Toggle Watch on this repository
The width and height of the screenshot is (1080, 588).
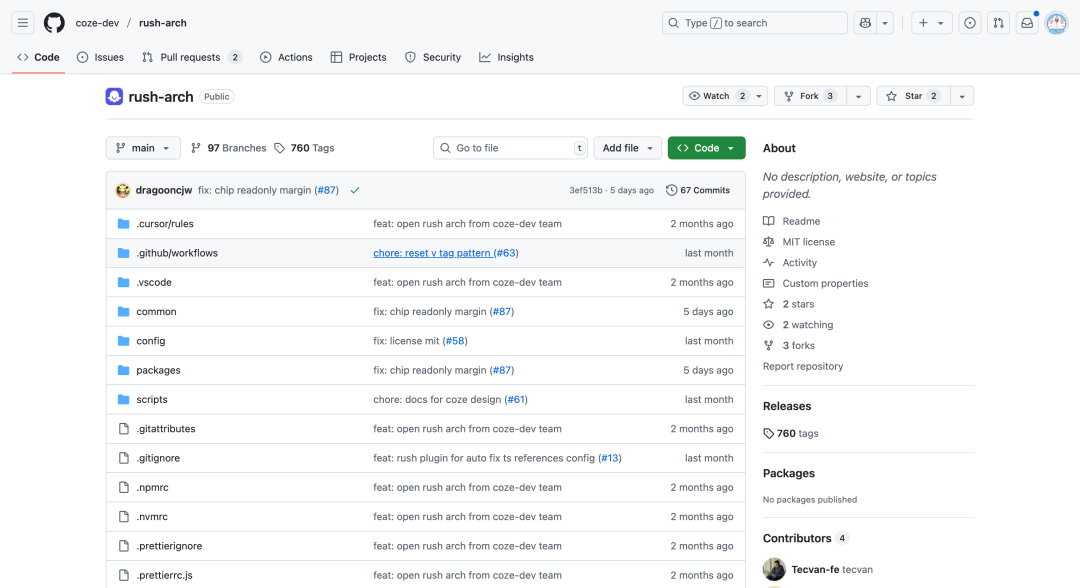[715, 96]
